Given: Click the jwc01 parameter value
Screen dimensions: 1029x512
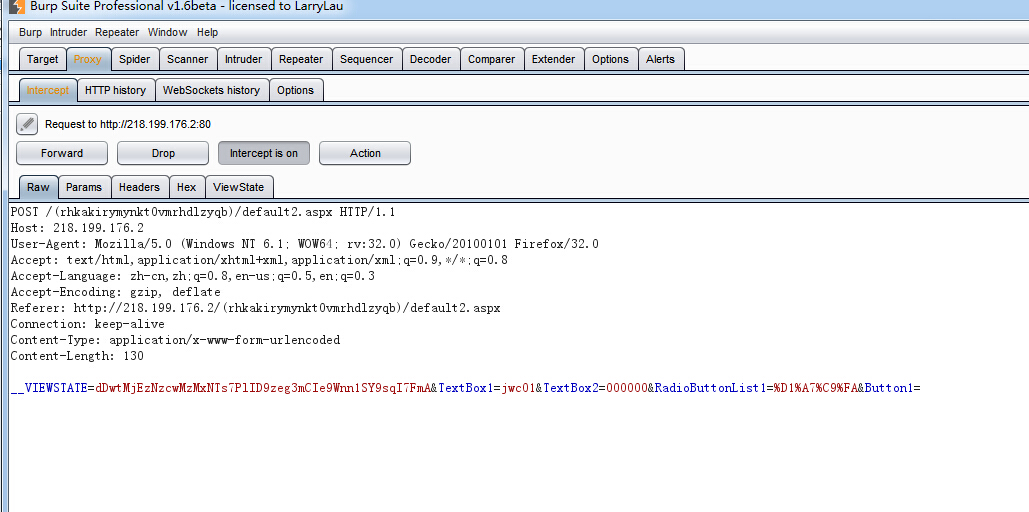Looking at the screenshot, I should tap(518, 388).
